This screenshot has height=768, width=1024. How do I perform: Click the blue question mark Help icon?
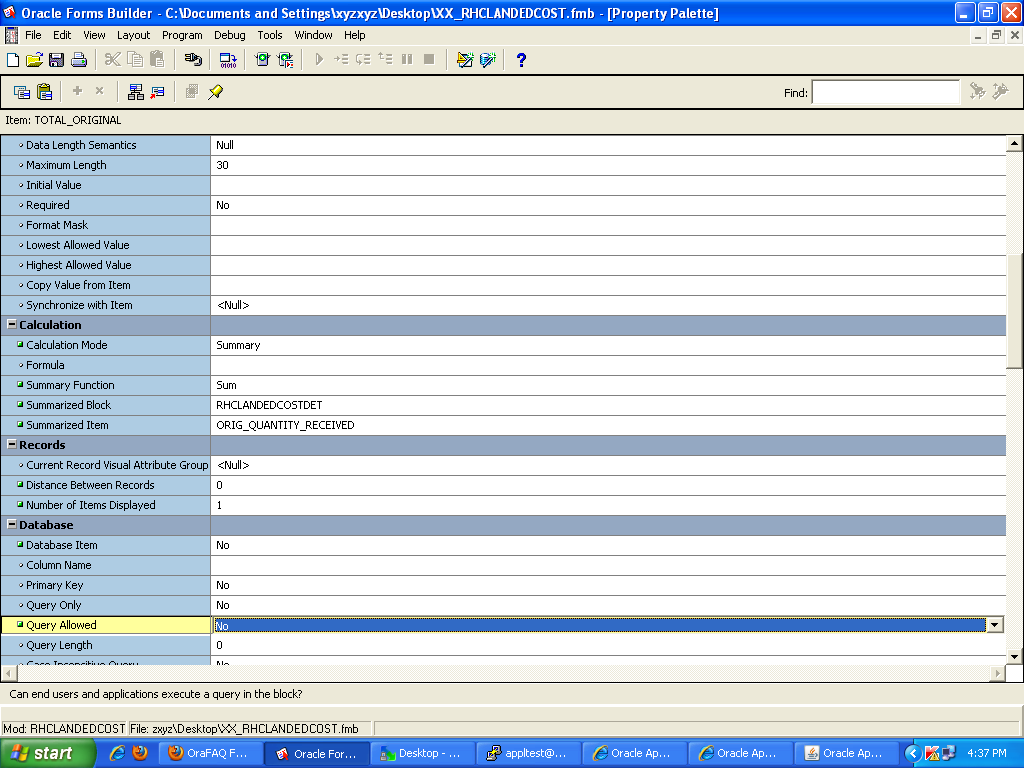coord(520,60)
